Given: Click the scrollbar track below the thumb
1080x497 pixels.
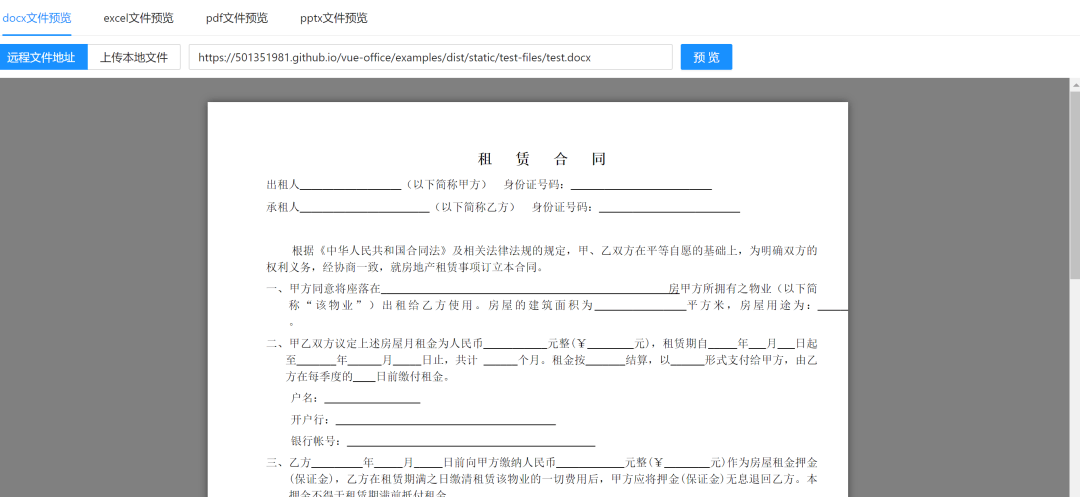Looking at the screenshot, I should point(1074,387).
